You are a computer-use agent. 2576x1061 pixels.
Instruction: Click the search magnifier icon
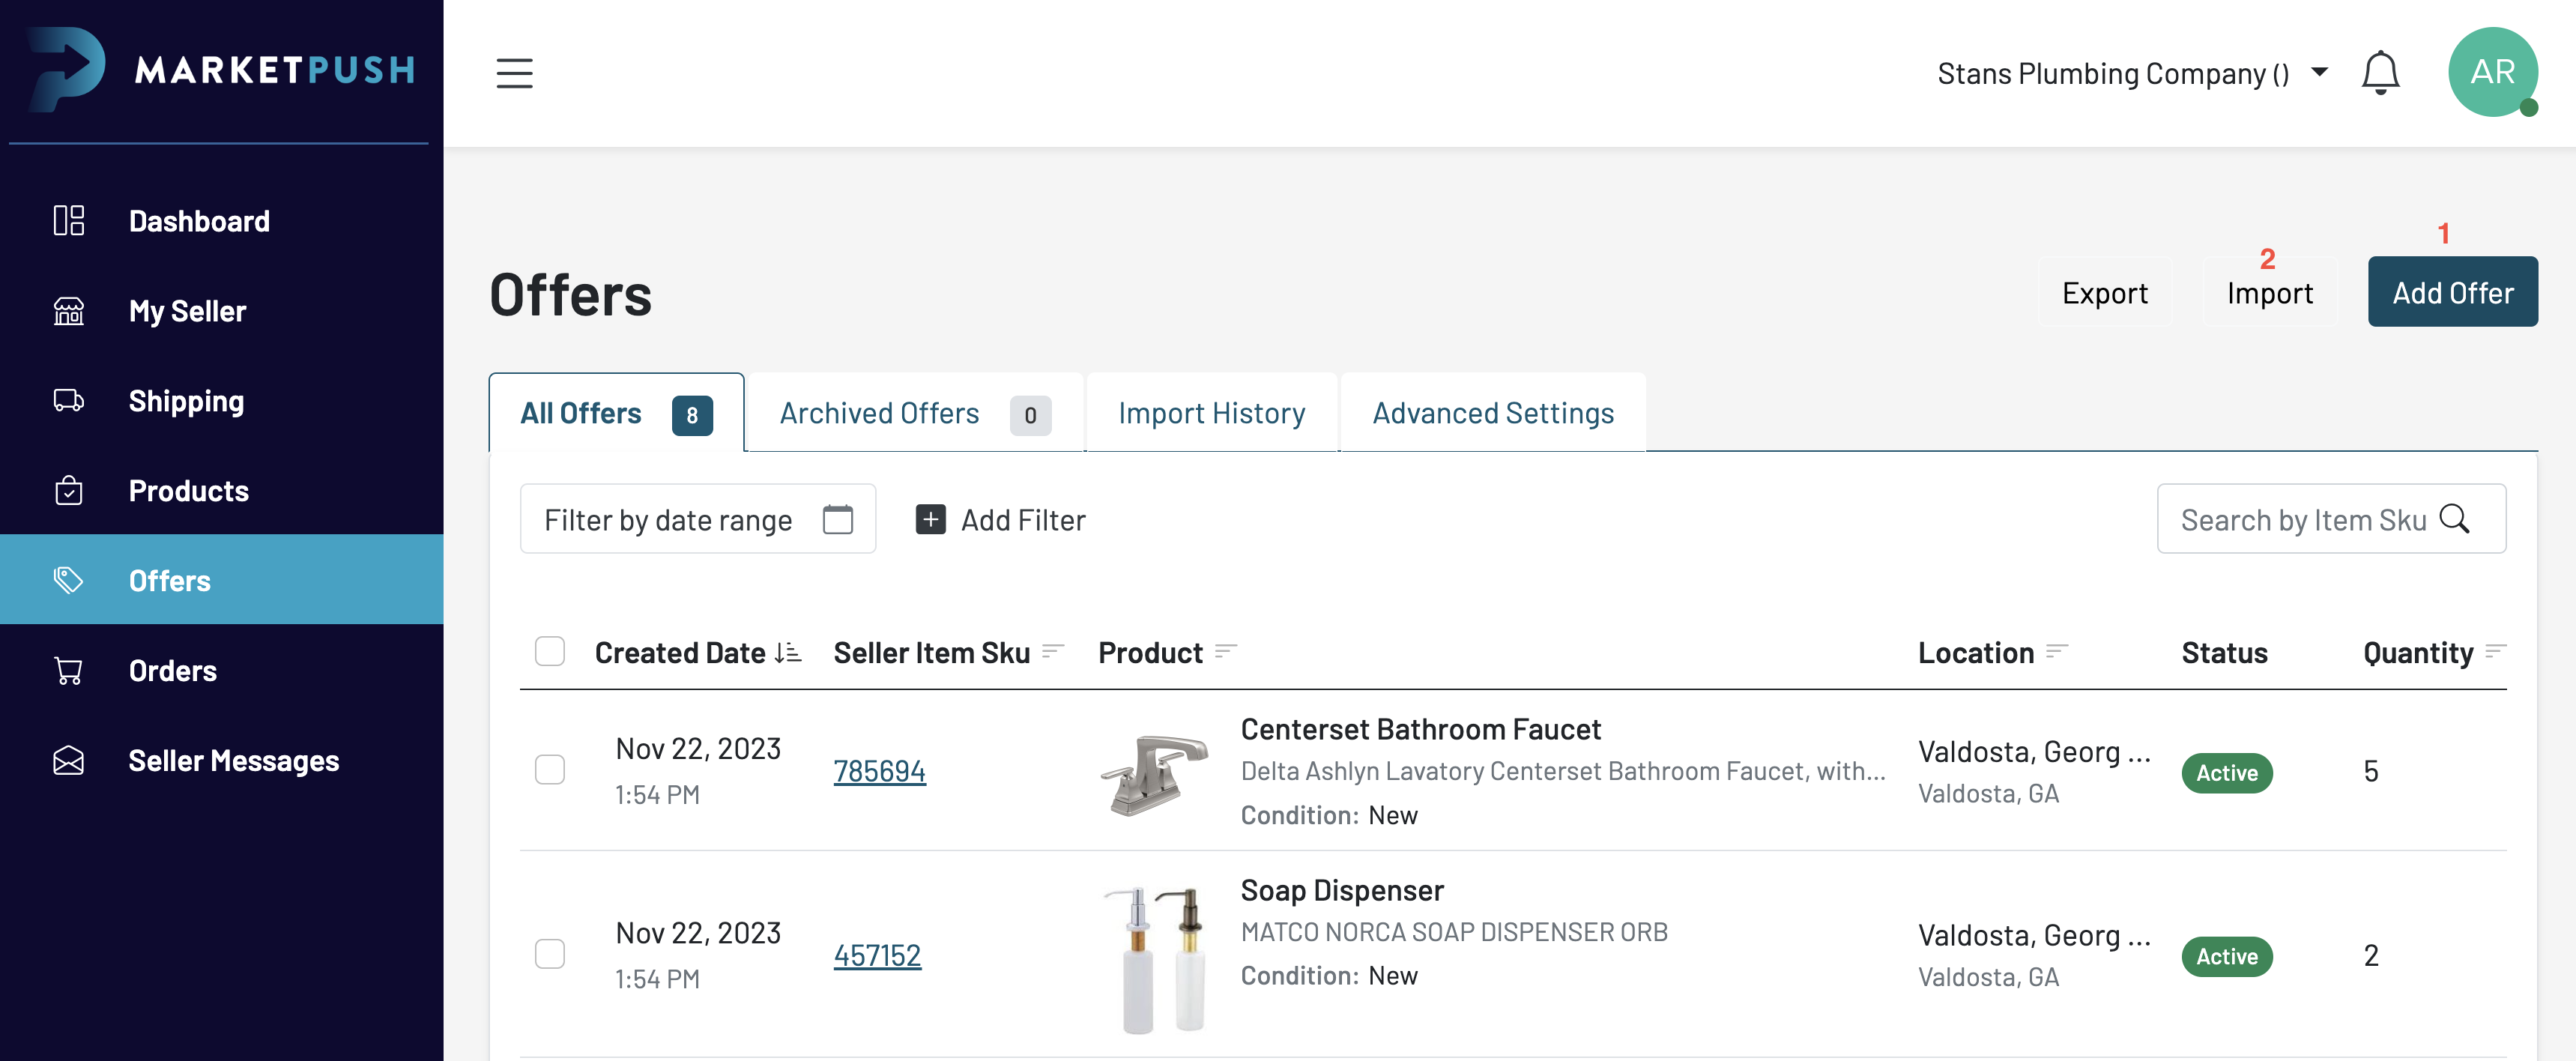point(2454,519)
